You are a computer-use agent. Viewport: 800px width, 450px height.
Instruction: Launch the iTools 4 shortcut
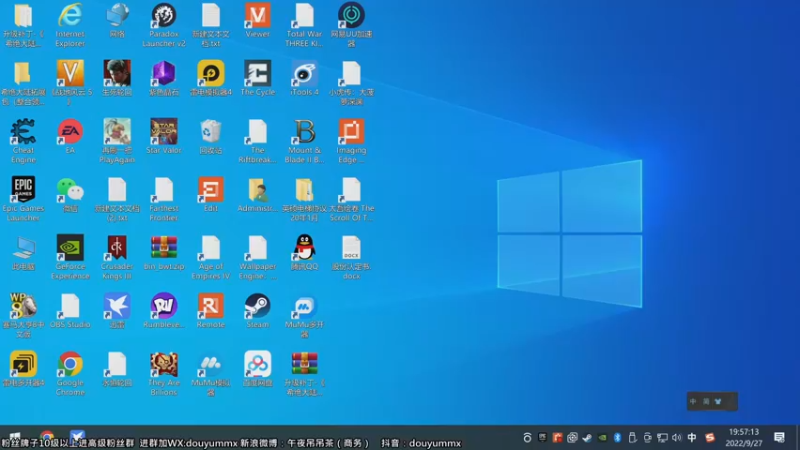304,79
